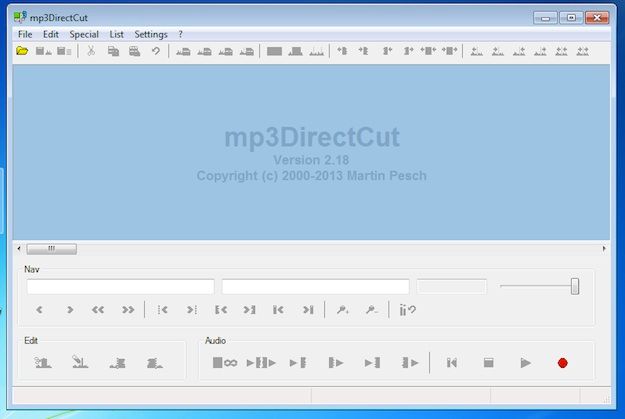Click the volume slider handle in Nav
This screenshot has width=625, height=419.
tap(575, 286)
